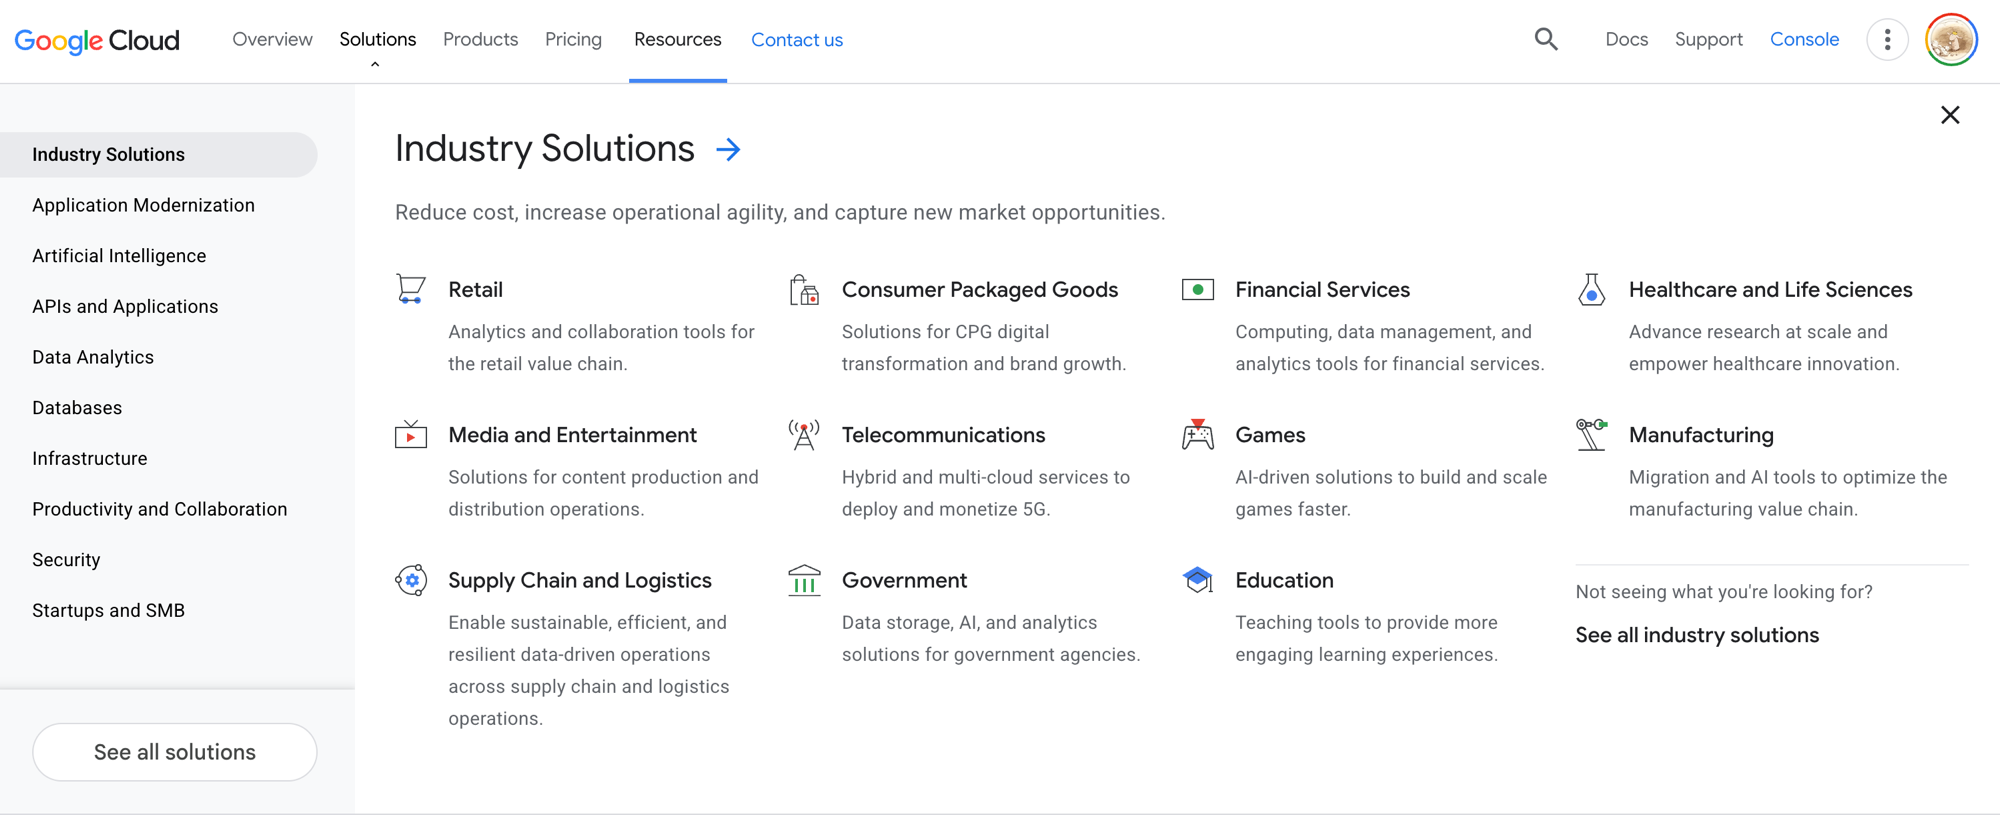Click 'Hybrid and multi-cloud services' description text
The width and height of the screenshot is (2000, 815).
click(x=986, y=493)
